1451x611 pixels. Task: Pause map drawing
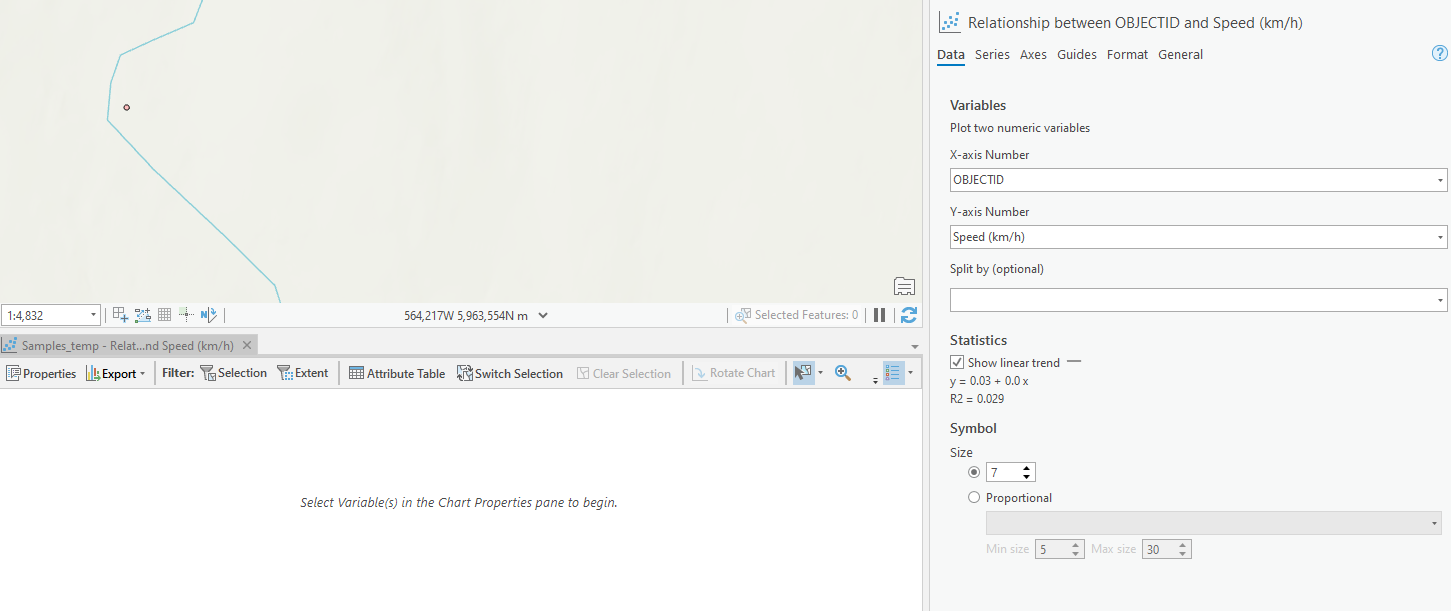(879, 315)
